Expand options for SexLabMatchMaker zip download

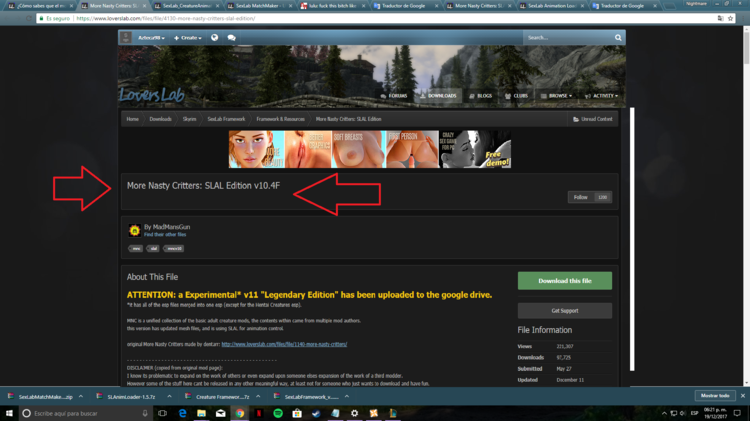(x=81, y=396)
